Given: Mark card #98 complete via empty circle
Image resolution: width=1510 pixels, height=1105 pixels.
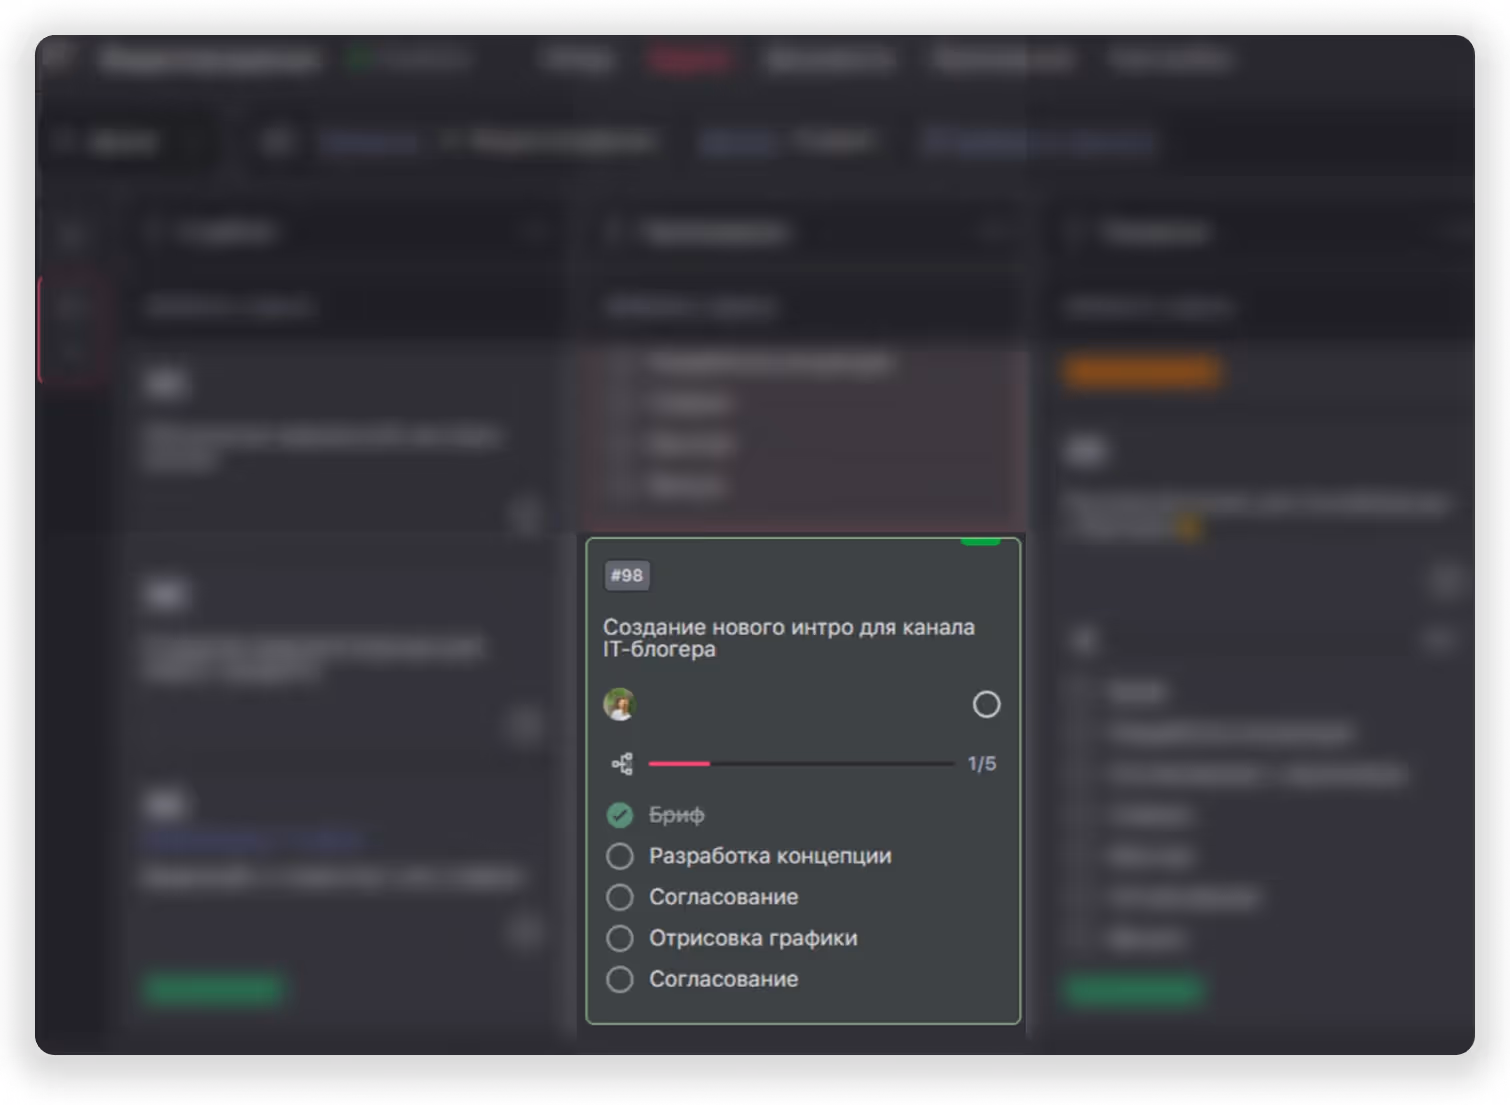Looking at the screenshot, I should pyautogui.click(x=986, y=704).
